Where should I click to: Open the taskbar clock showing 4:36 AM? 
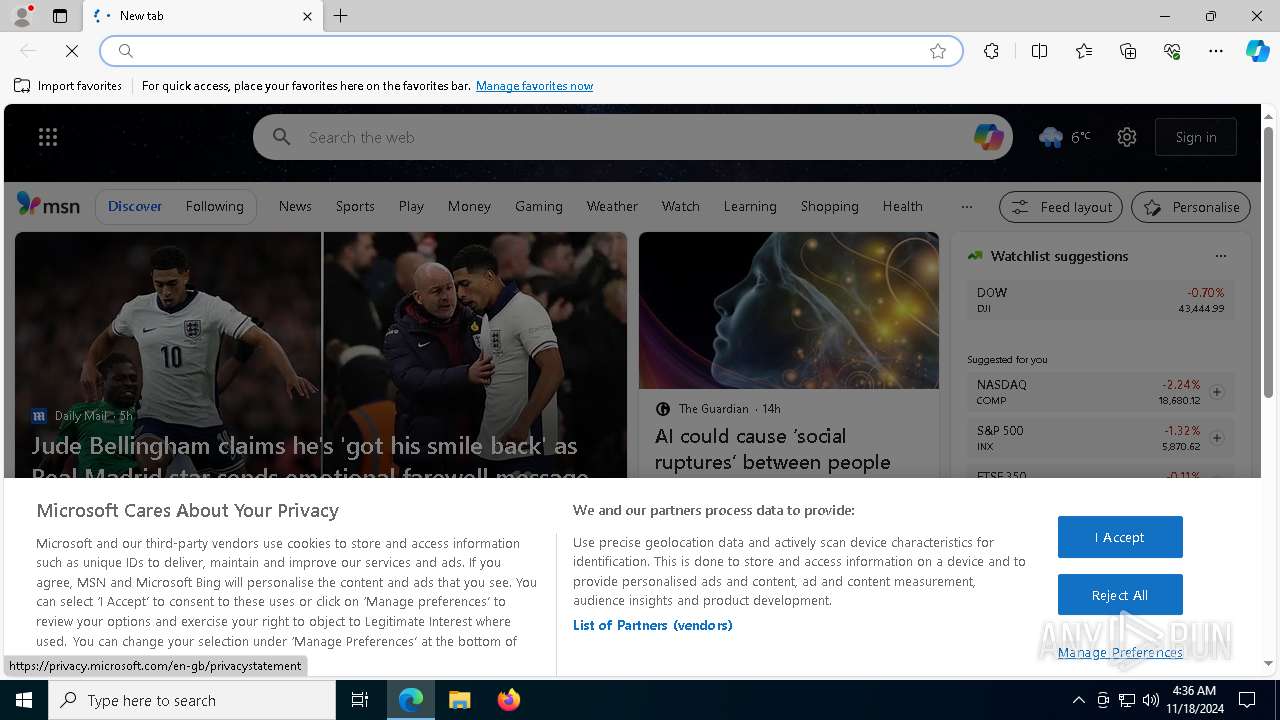1193,700
